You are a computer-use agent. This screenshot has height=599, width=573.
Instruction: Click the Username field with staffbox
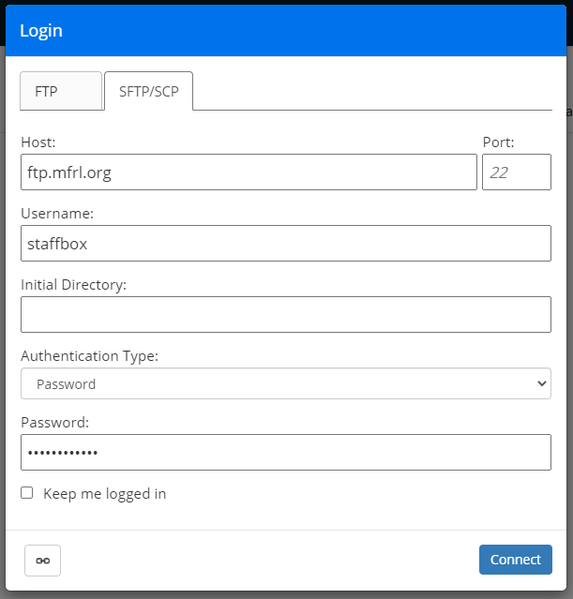[x=286, y=243]
